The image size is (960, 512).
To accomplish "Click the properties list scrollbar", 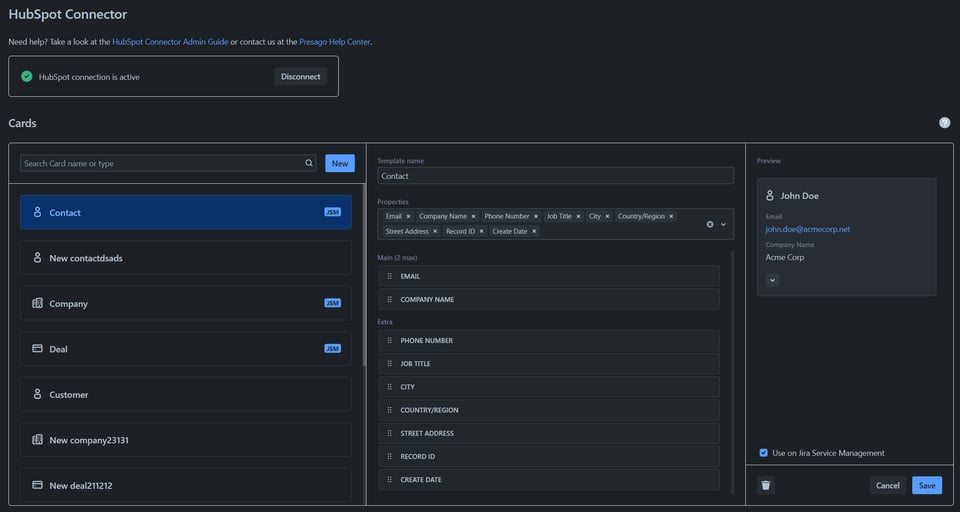I will 732,371.
